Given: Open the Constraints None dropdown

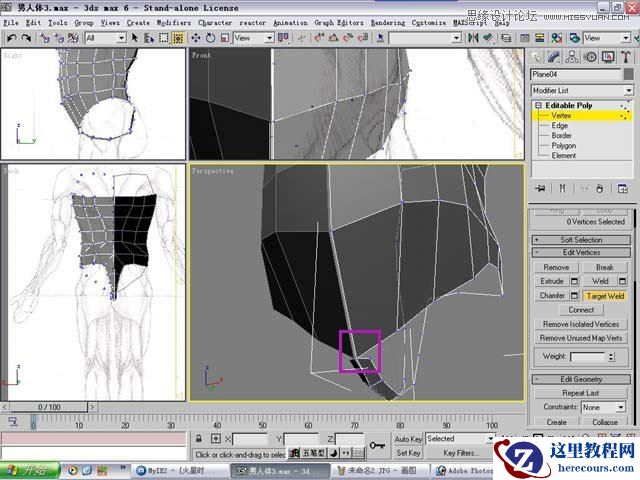Looking at the screenshot, I should [x=604, y=407].
